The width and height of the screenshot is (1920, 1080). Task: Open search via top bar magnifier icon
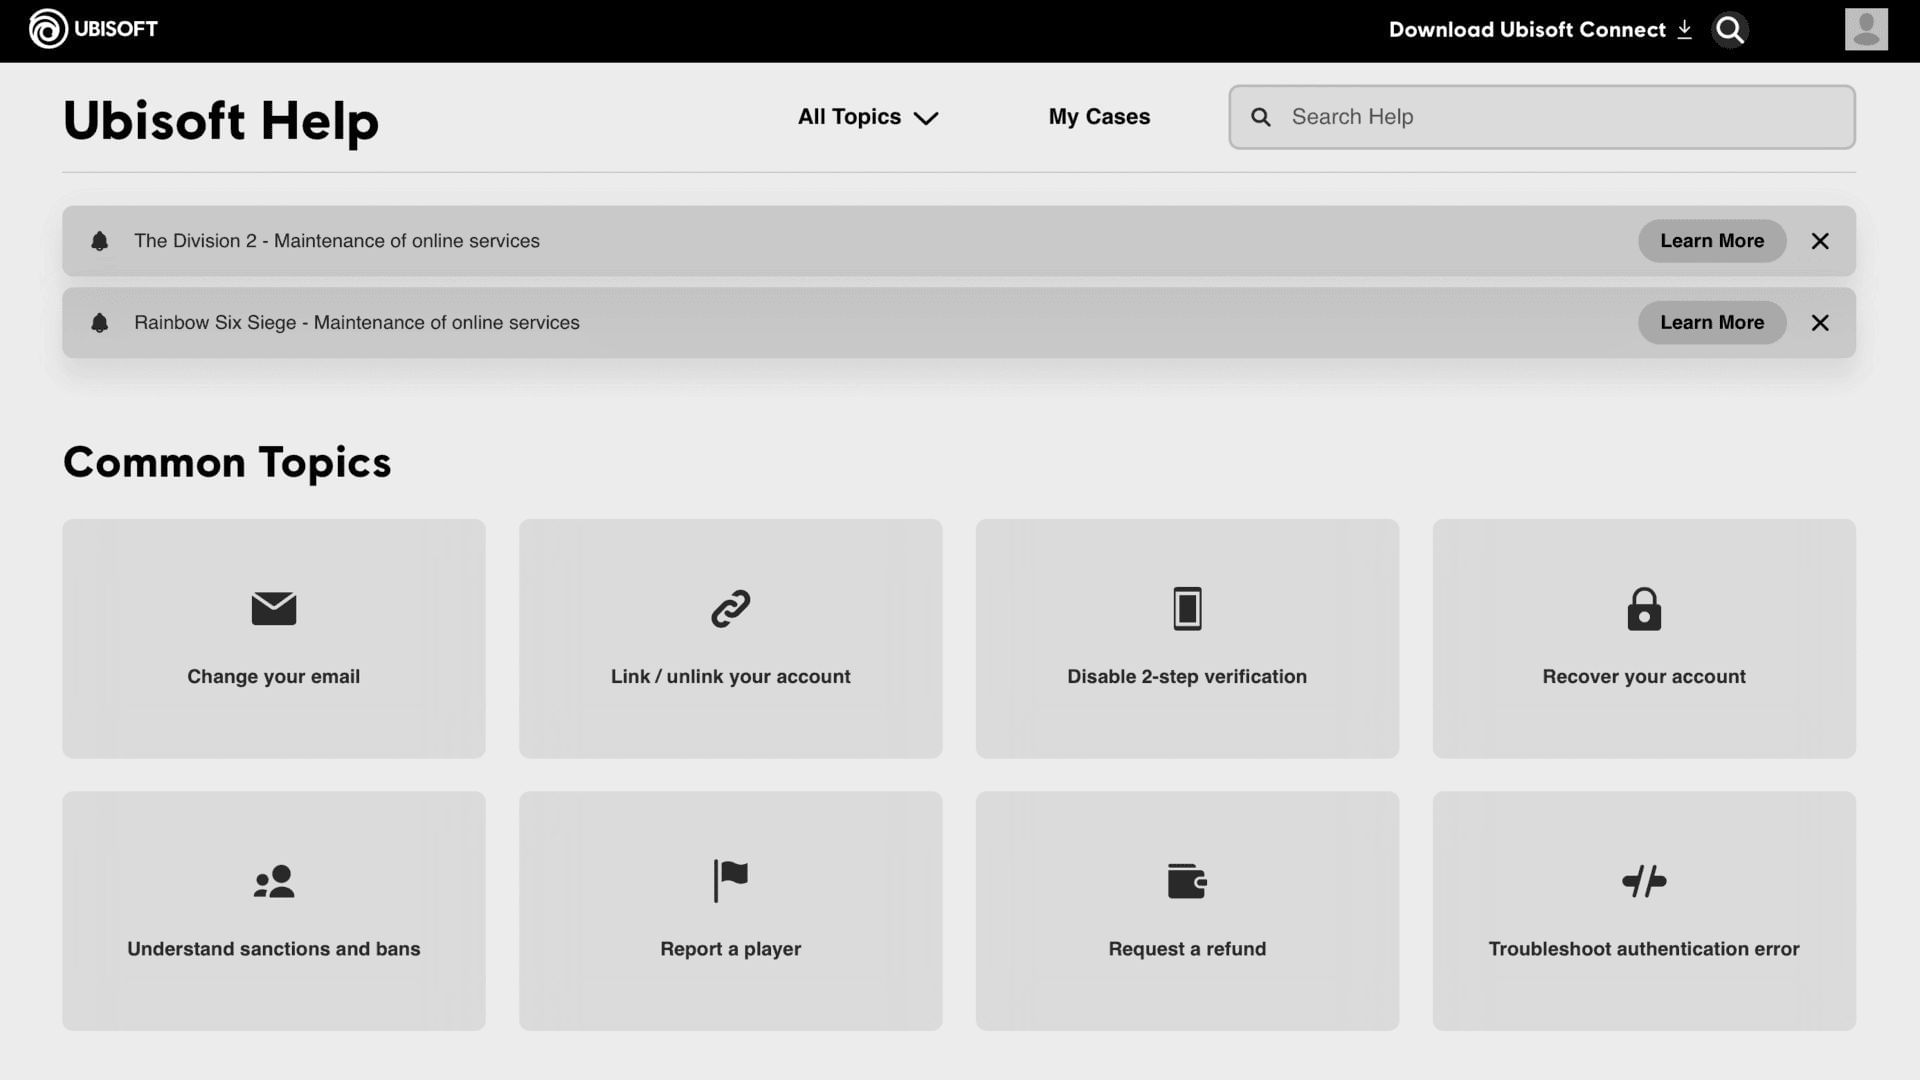(x=1729, y=30)
